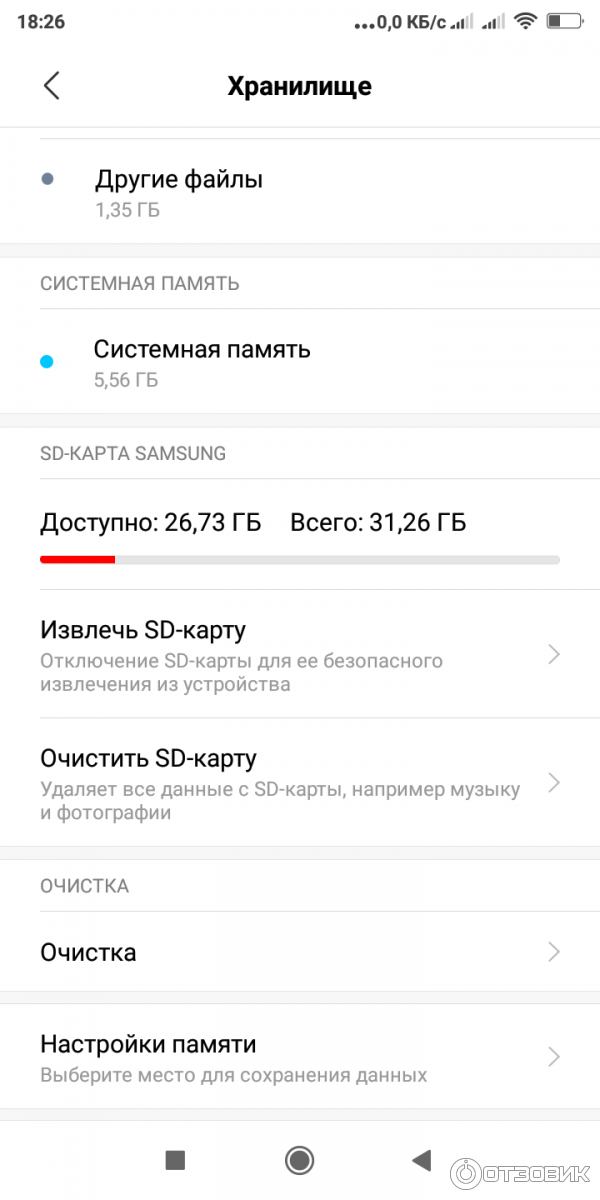The height and width of the screenshot is (1200, 600).
Task: Tap the red SD card usage bar
Action: coord(78,560)
